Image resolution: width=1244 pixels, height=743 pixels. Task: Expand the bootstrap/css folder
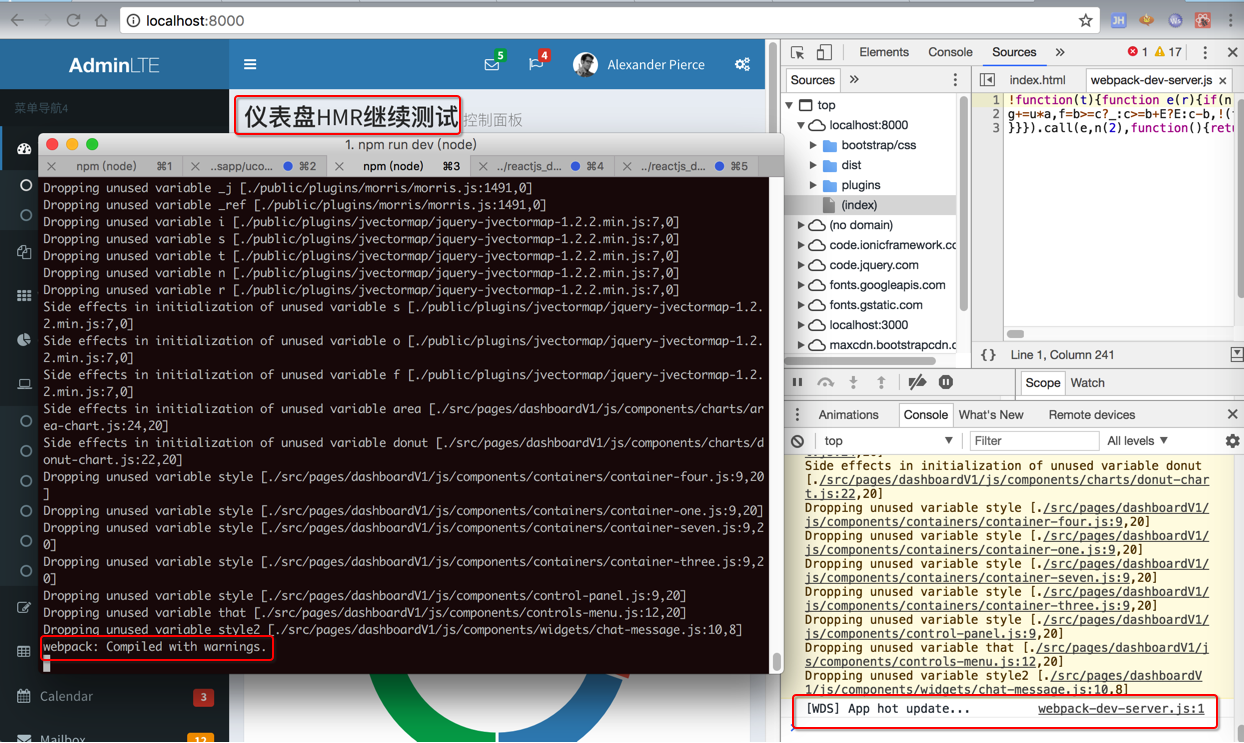pos(813,145)
